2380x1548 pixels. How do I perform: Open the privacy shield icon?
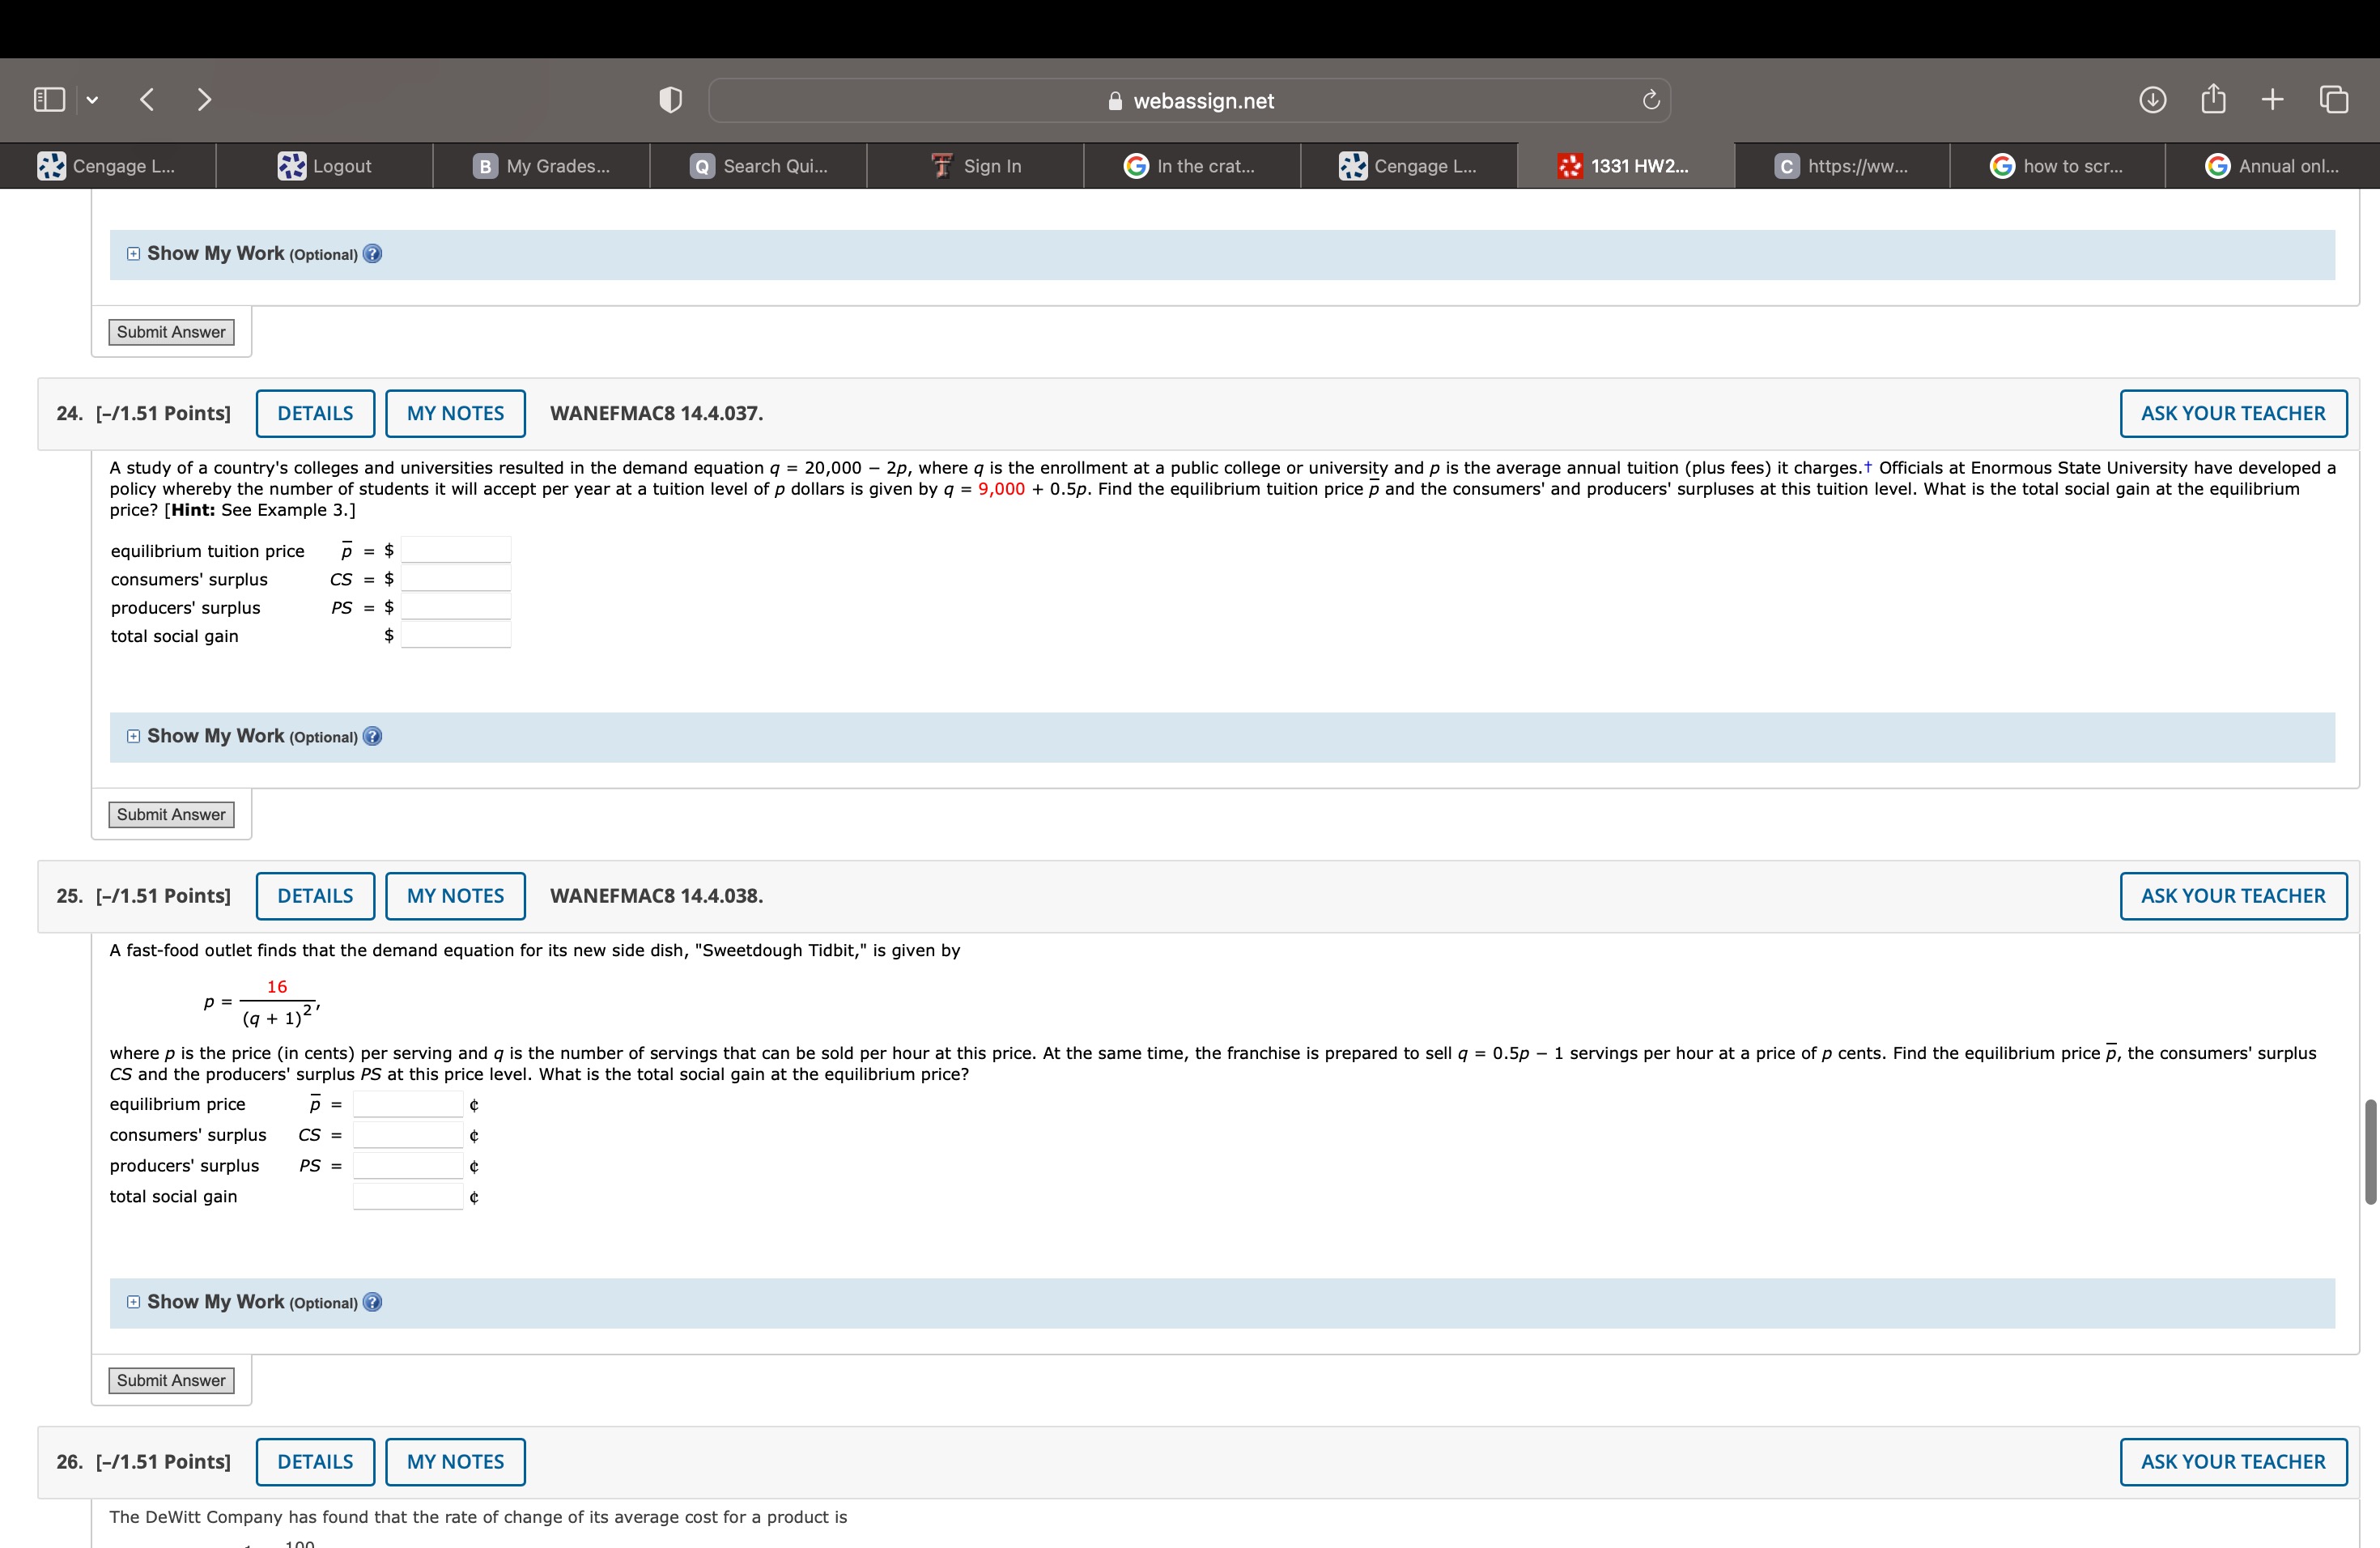670,100
